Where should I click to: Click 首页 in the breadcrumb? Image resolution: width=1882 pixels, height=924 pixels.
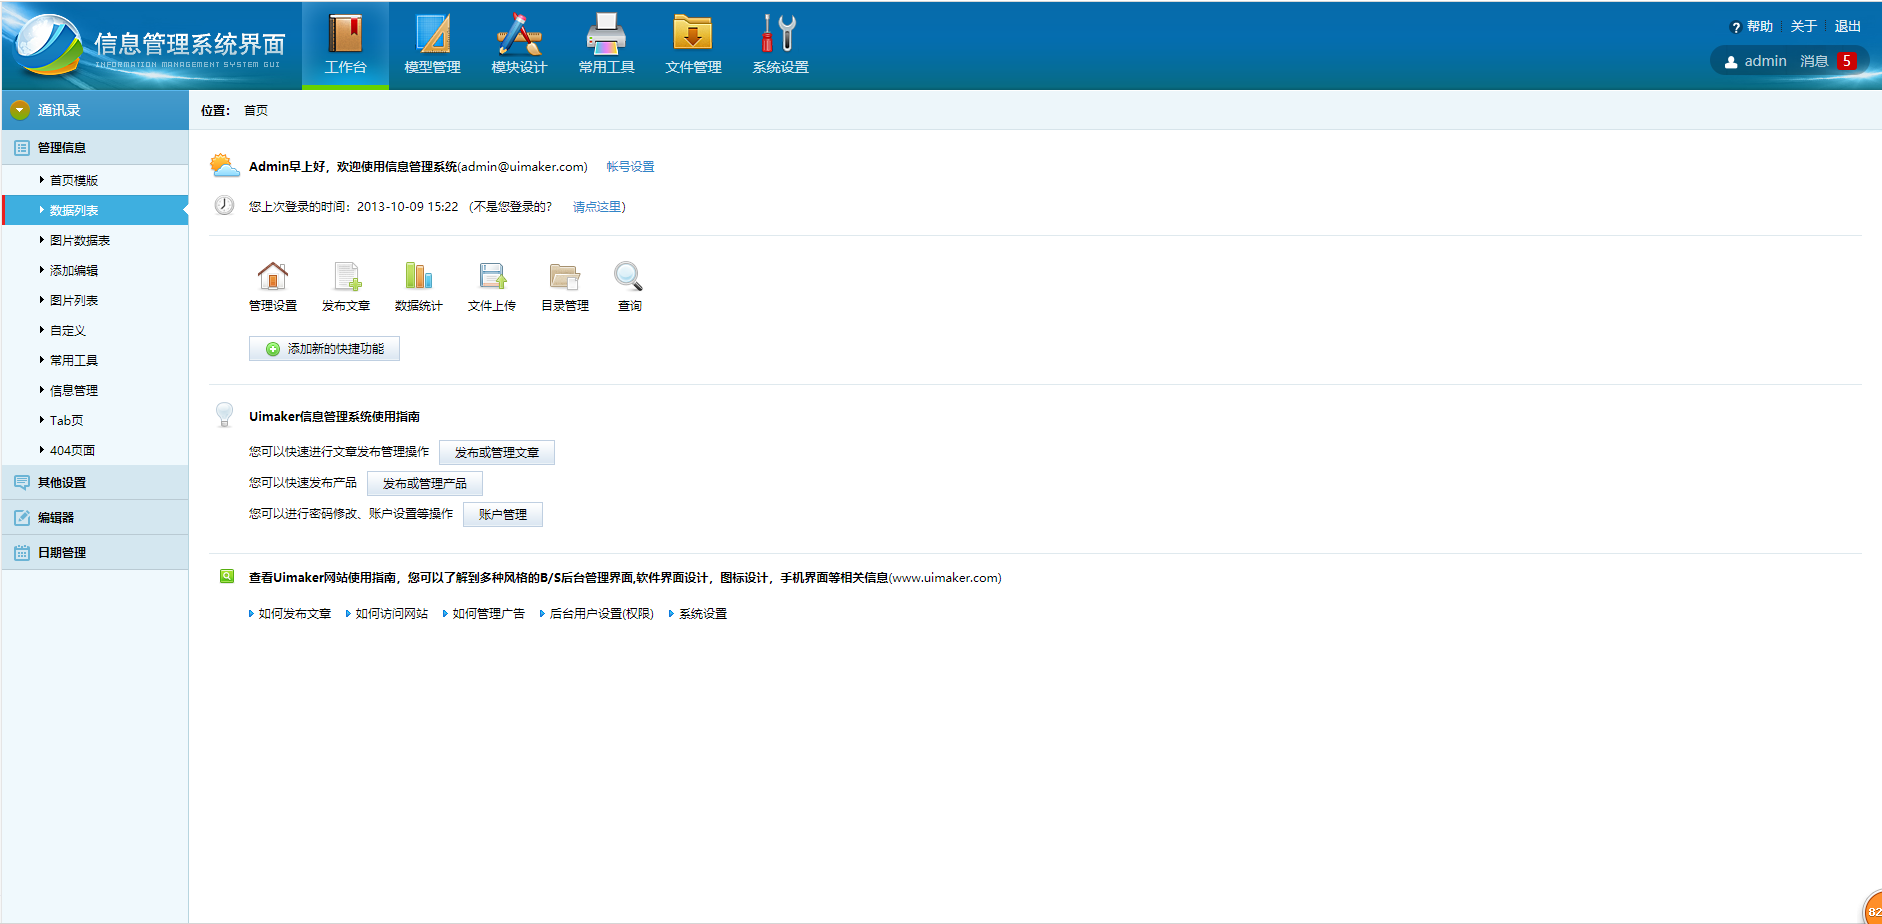coord(256,111)
